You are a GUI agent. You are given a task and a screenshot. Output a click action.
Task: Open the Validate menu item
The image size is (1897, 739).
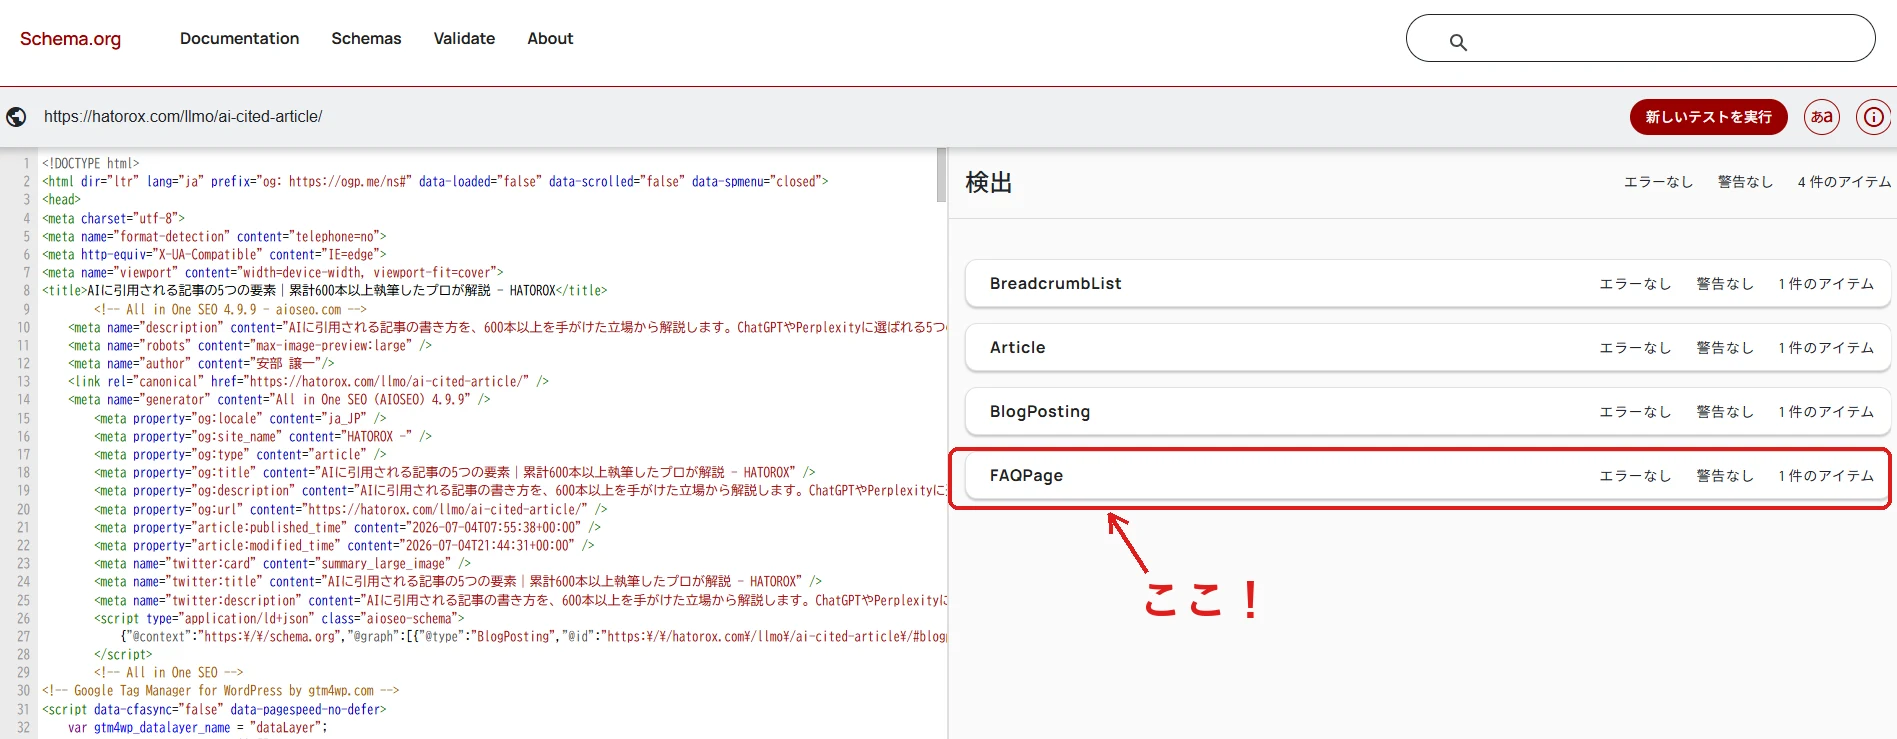click(464, 38)
